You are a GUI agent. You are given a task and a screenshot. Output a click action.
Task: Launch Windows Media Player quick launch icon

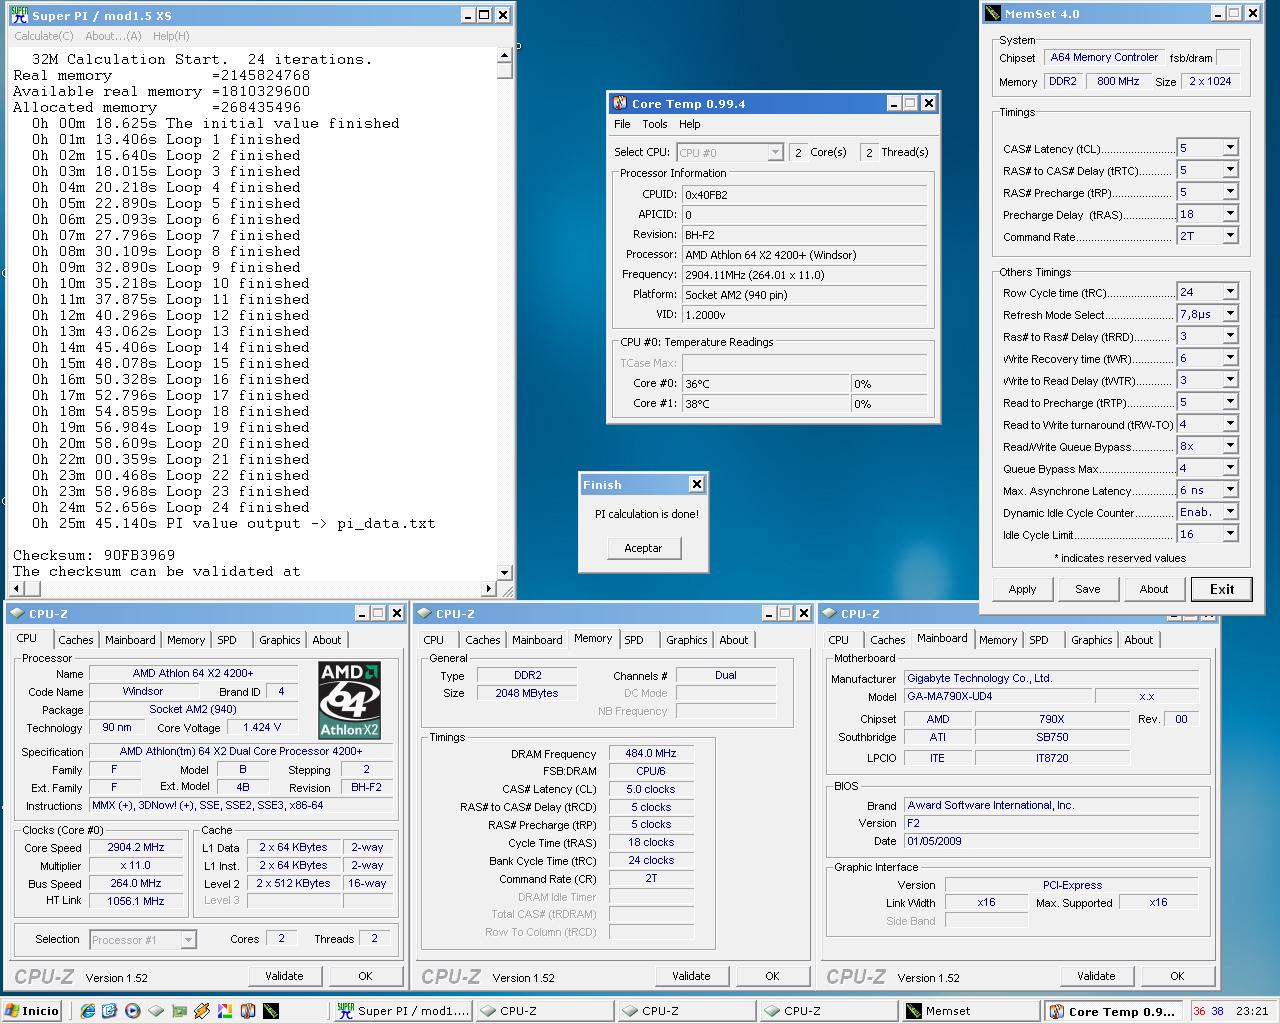pos(132,1011)
